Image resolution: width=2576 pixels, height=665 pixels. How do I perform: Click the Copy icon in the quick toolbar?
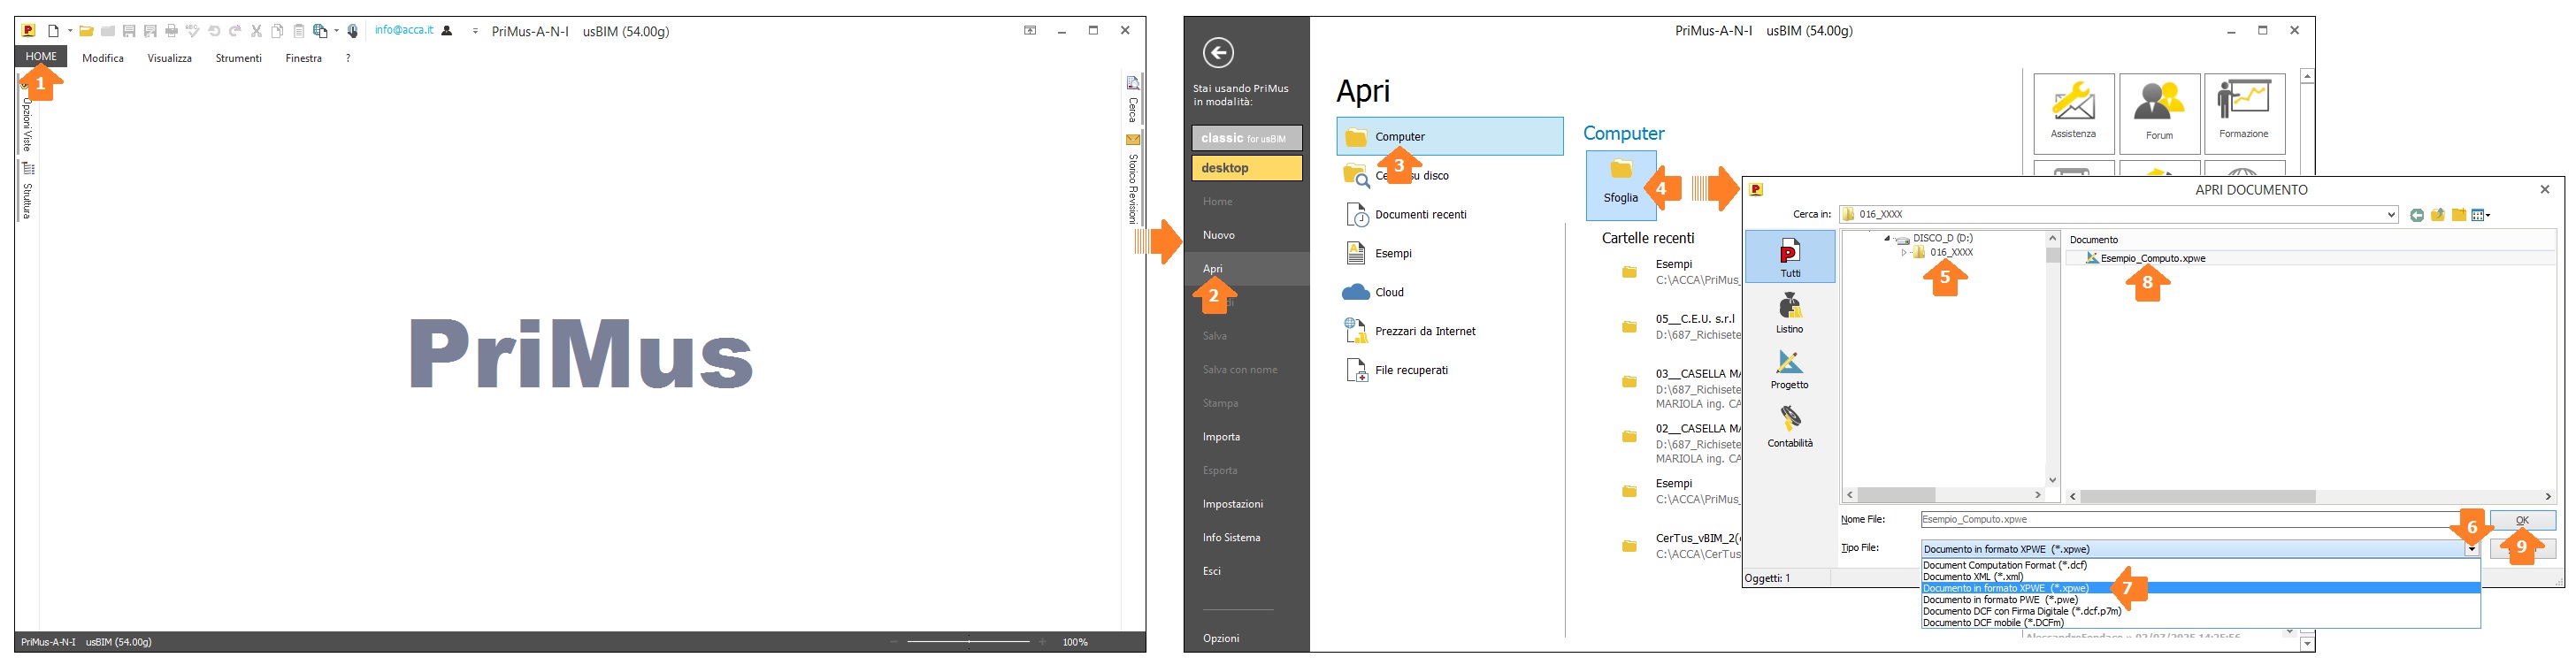(x=277, y=31)
